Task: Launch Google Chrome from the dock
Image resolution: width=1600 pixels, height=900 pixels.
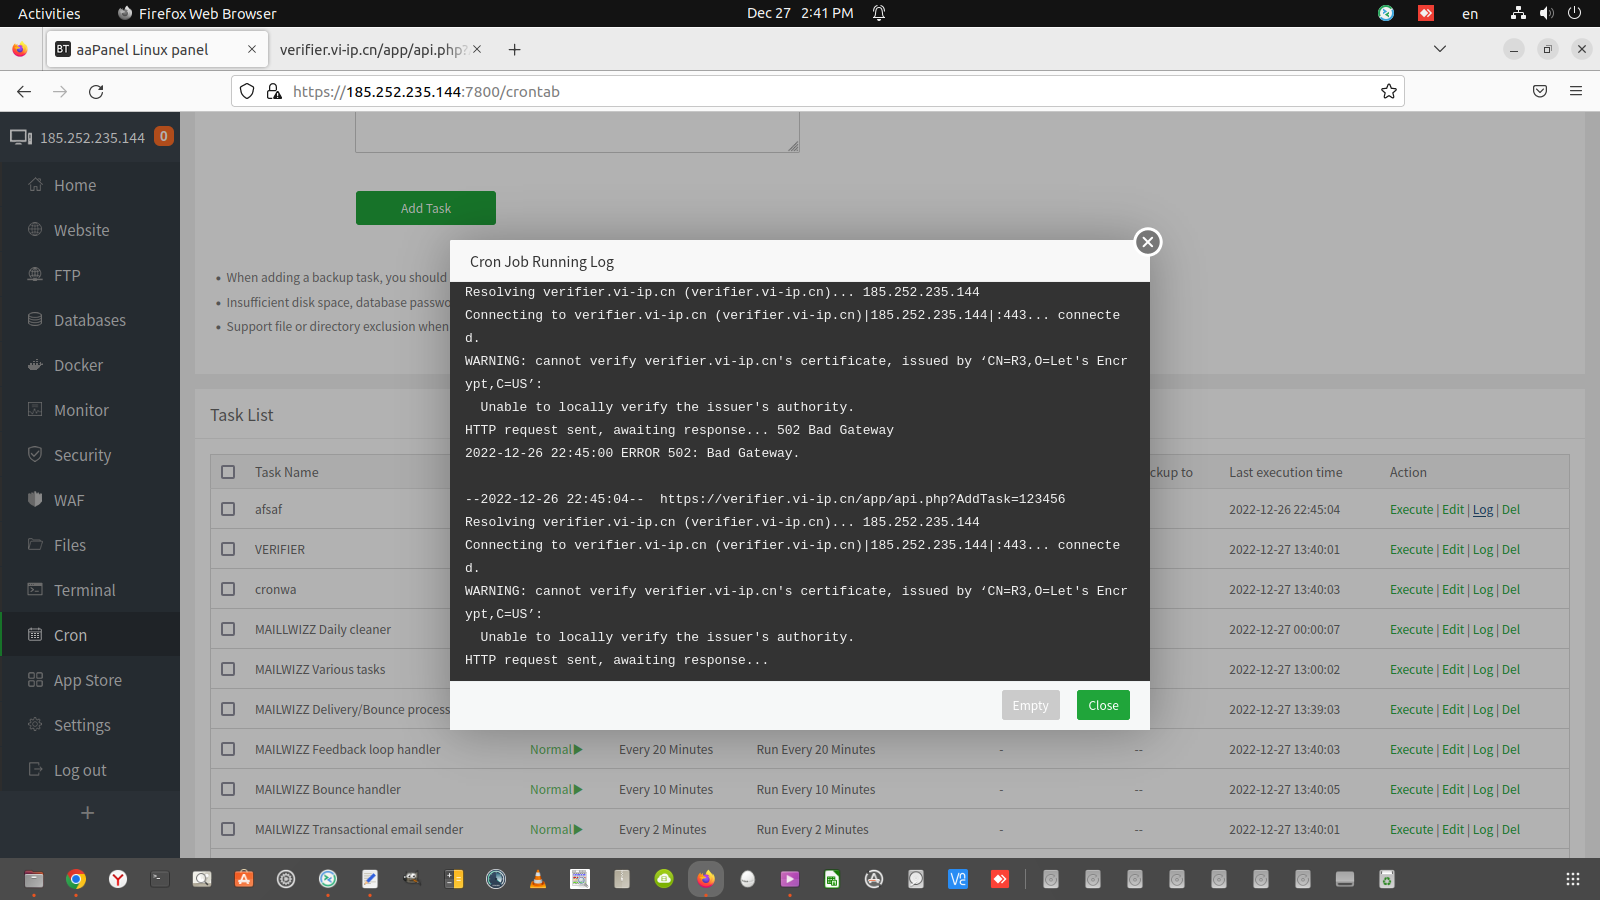Action: 76,879
